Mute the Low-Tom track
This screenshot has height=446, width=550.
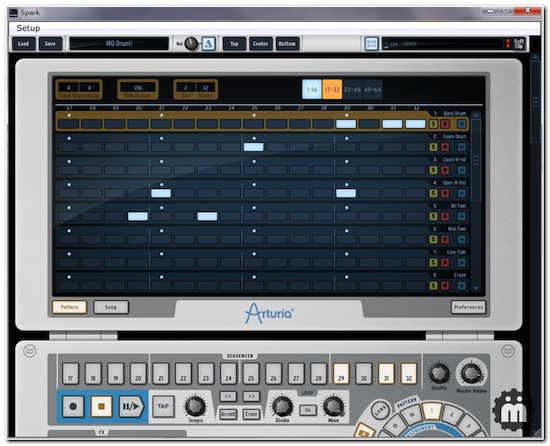[x=445, y=263]
